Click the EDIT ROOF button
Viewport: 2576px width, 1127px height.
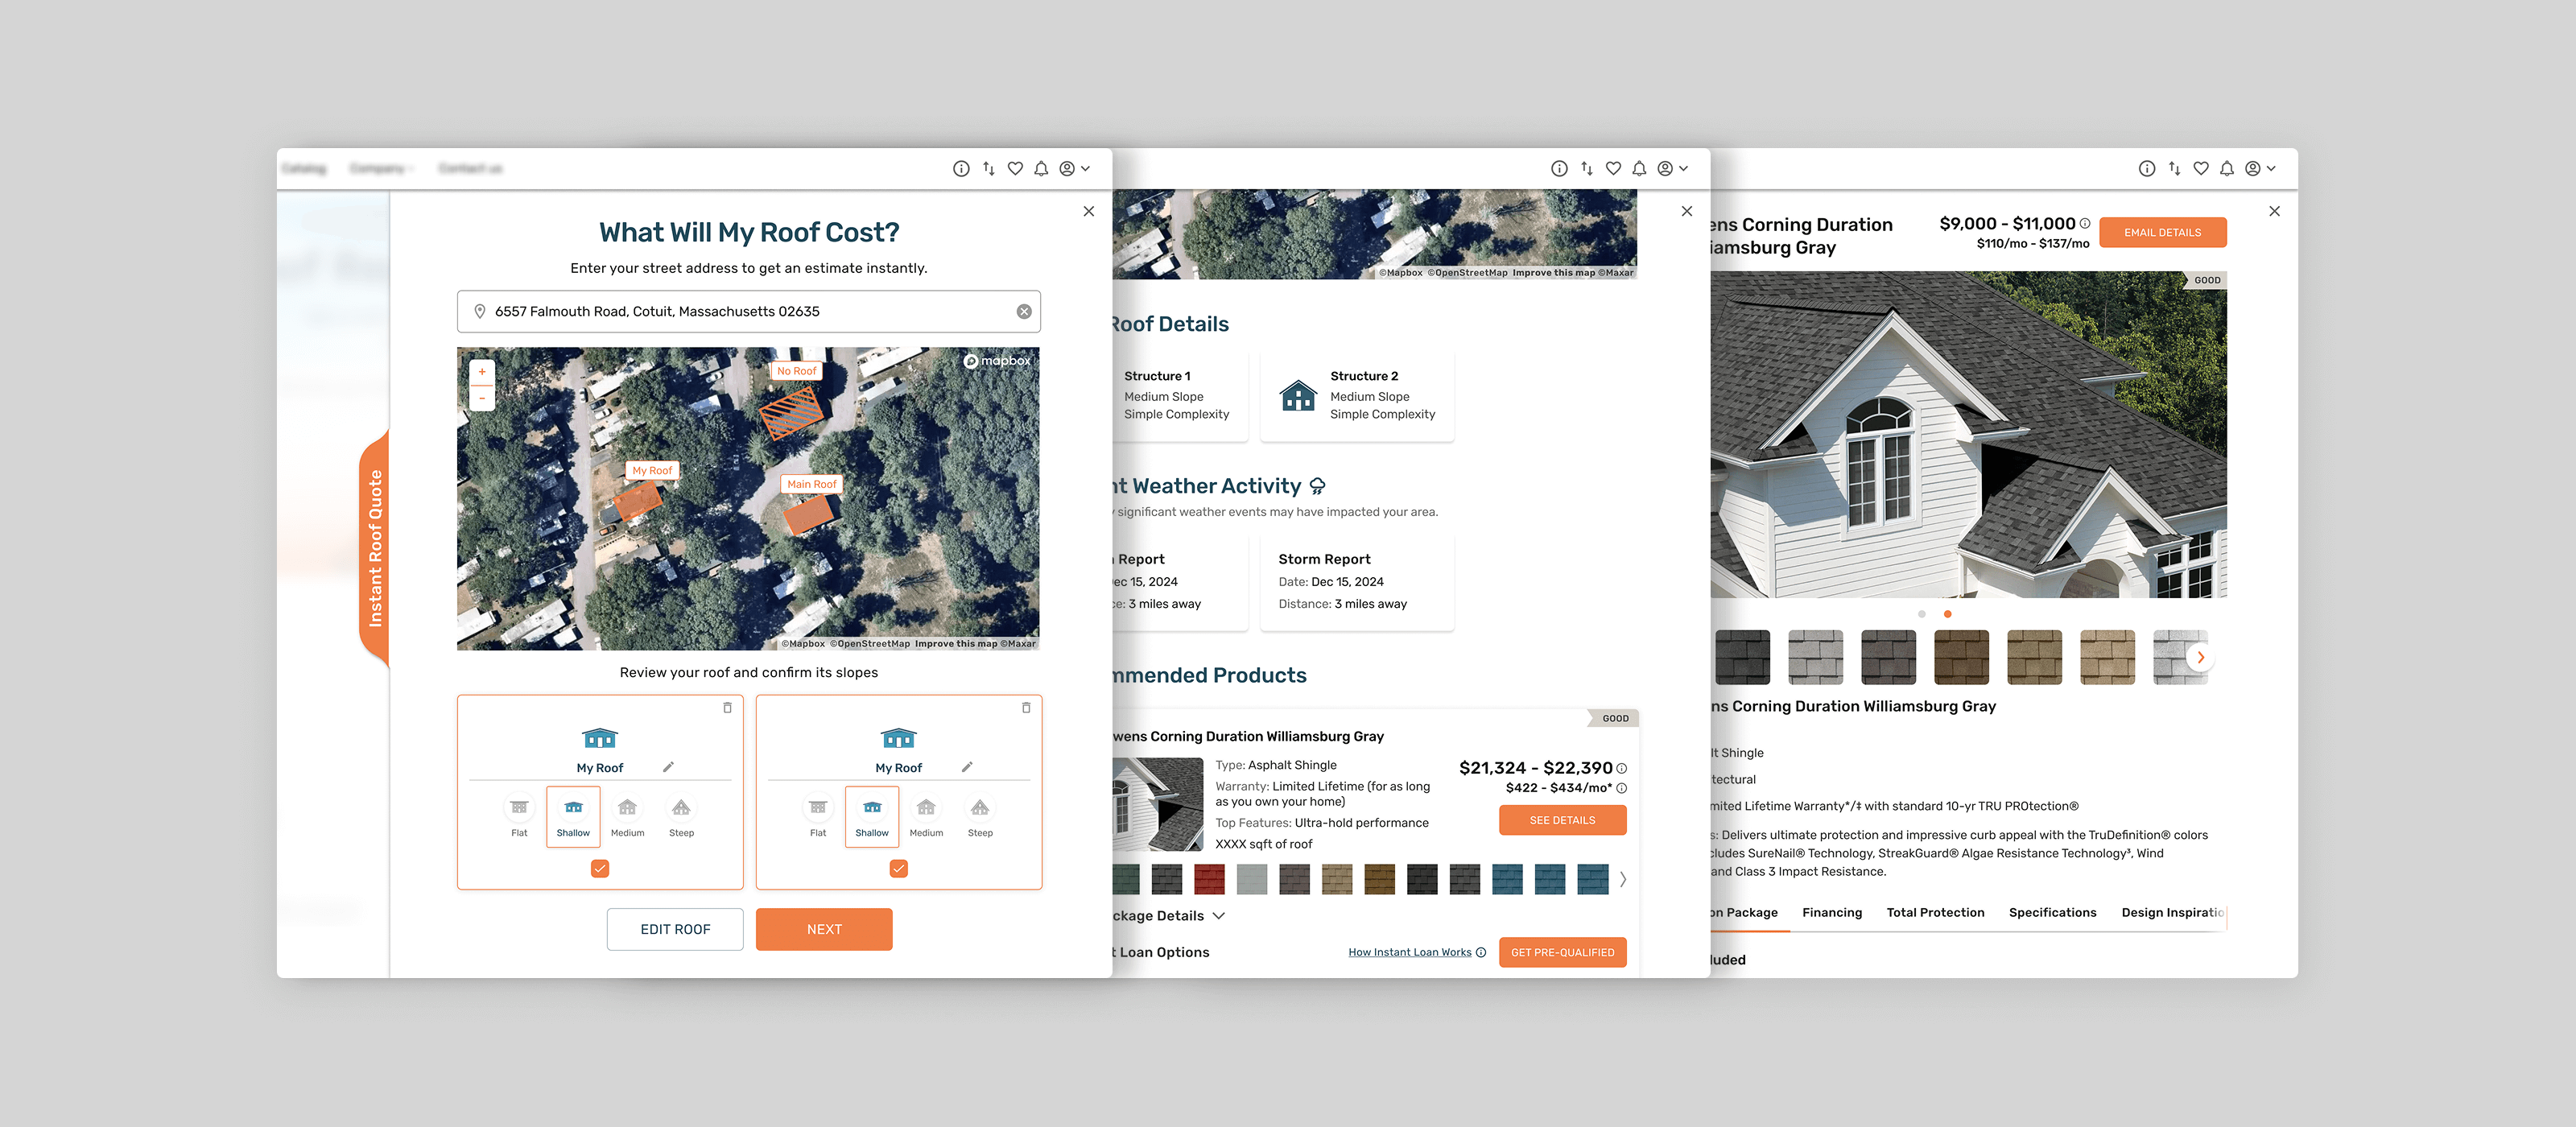tap(675, 929)
